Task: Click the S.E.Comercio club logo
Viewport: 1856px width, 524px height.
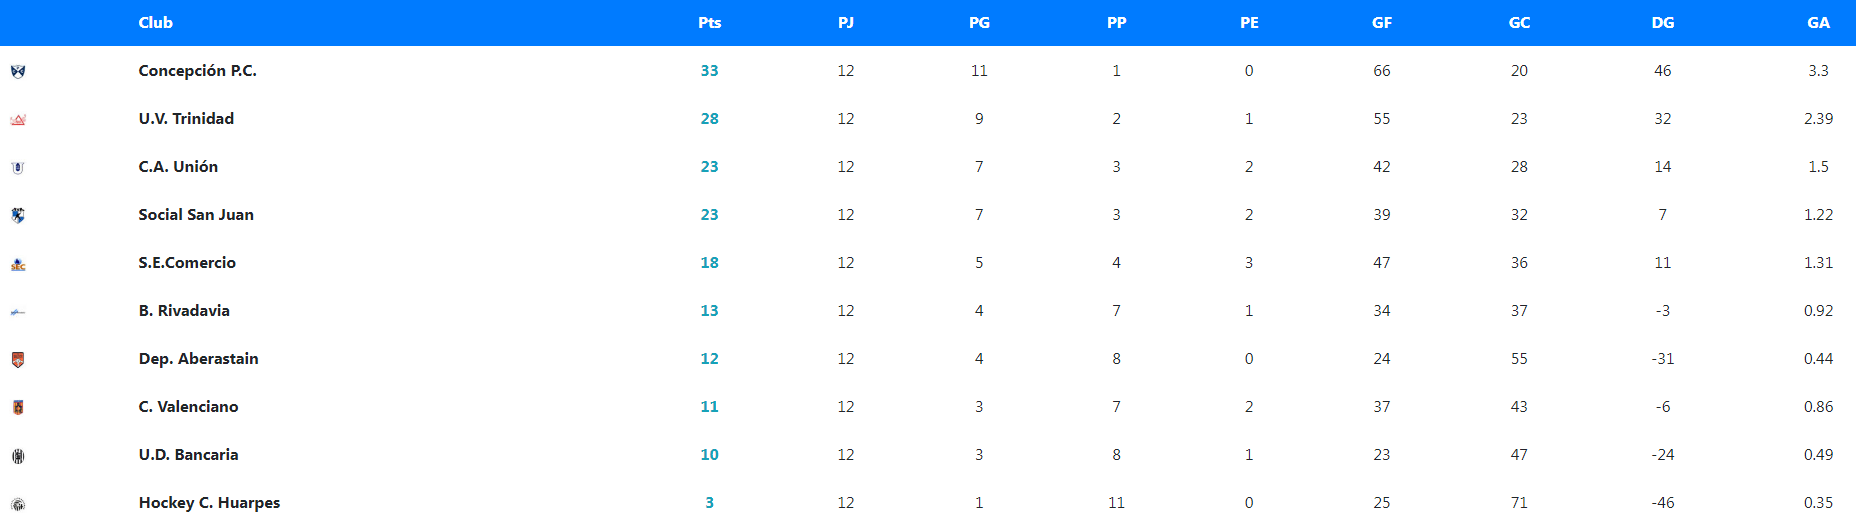Action: click(18, 264)
